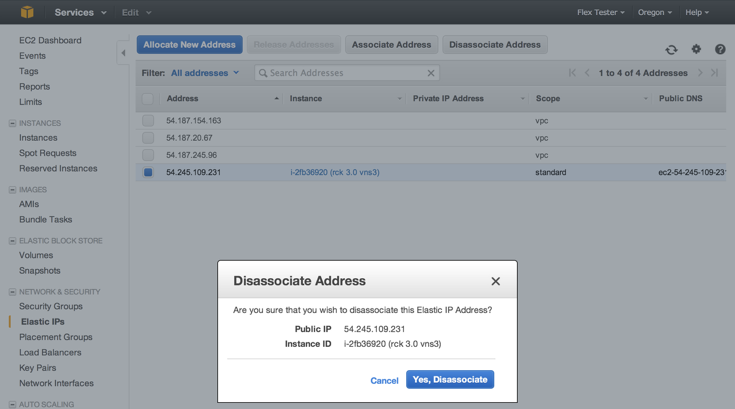The image size is (735, 409).
Task: Open the help question mark icon
Action: point(720,49)
